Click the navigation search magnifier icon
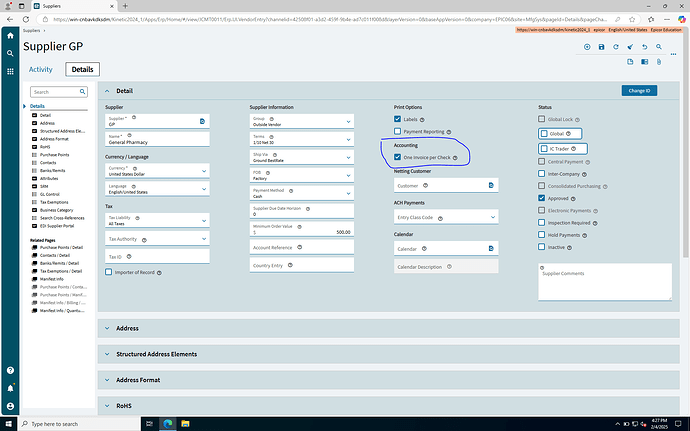690x431 pixels. coord(82,92)
